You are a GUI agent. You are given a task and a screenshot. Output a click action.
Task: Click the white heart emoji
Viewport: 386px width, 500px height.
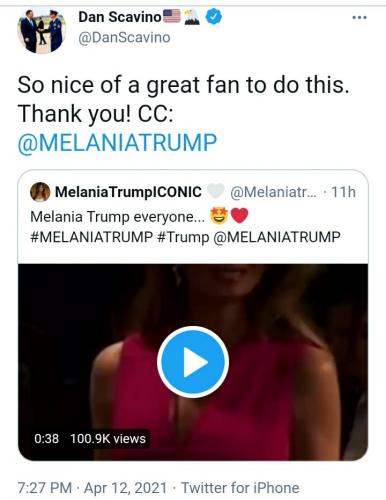216,192
